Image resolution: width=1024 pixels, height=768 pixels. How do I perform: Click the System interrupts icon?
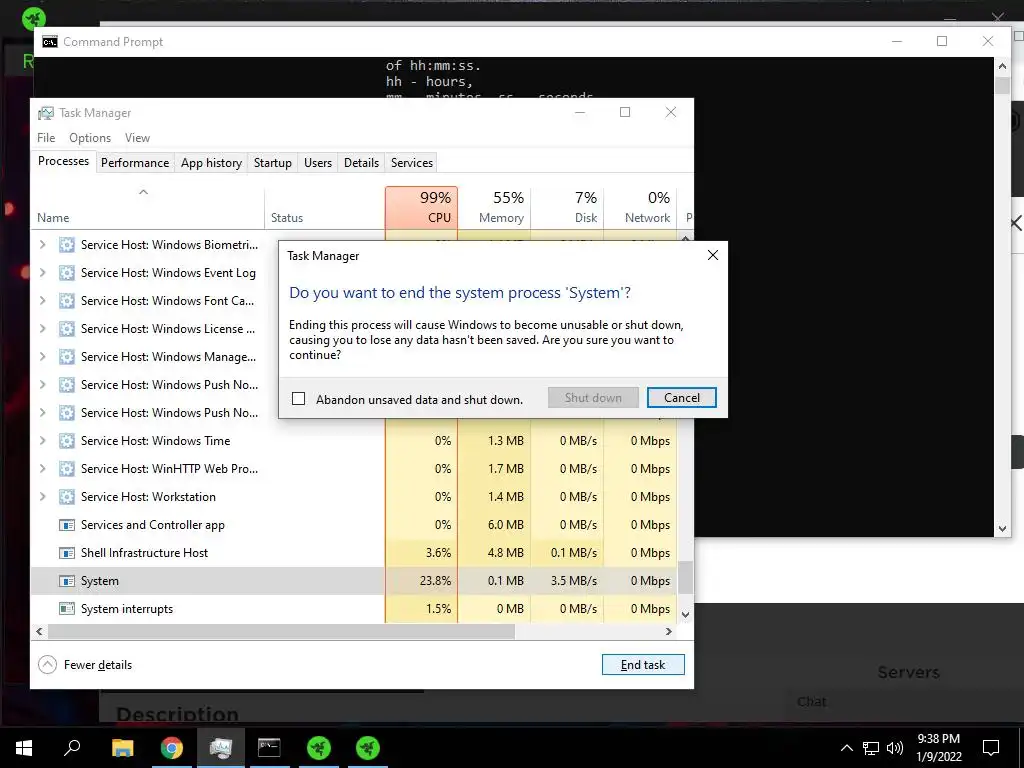[x=67, y=609]
